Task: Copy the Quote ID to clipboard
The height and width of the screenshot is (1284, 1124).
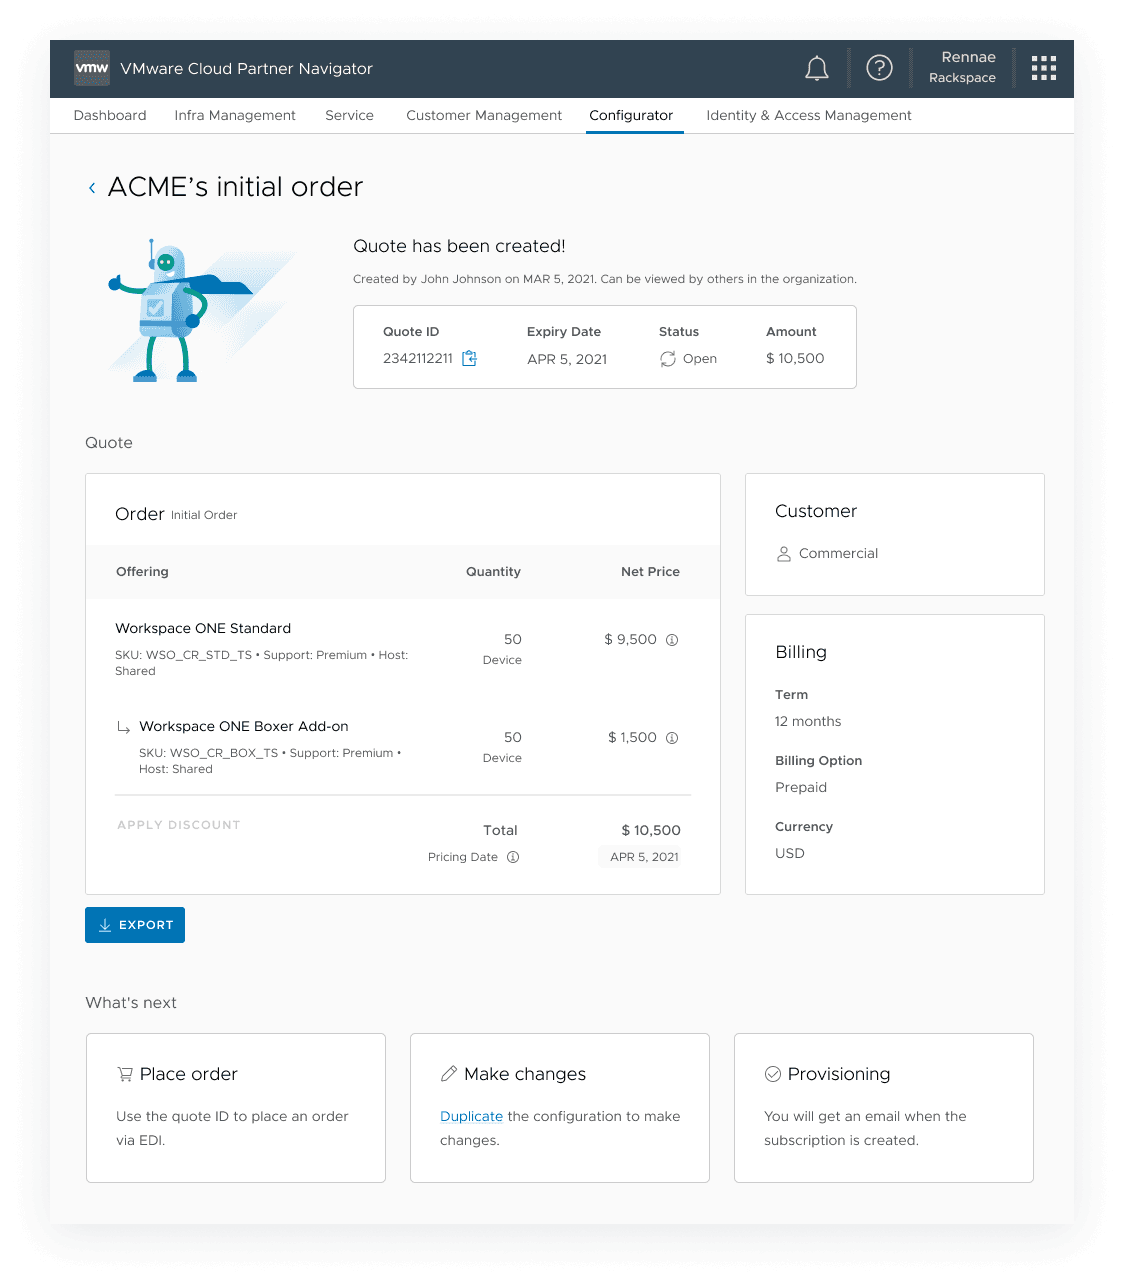Action: pos(469,358)
